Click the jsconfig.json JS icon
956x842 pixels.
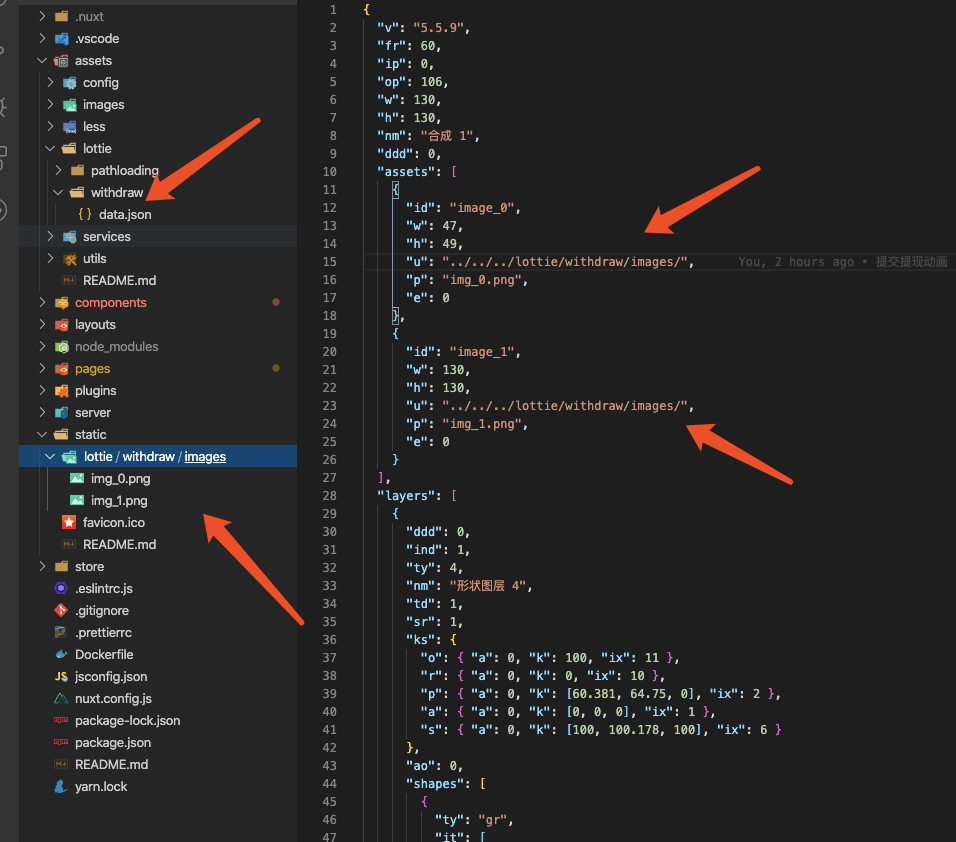(61, 676)
